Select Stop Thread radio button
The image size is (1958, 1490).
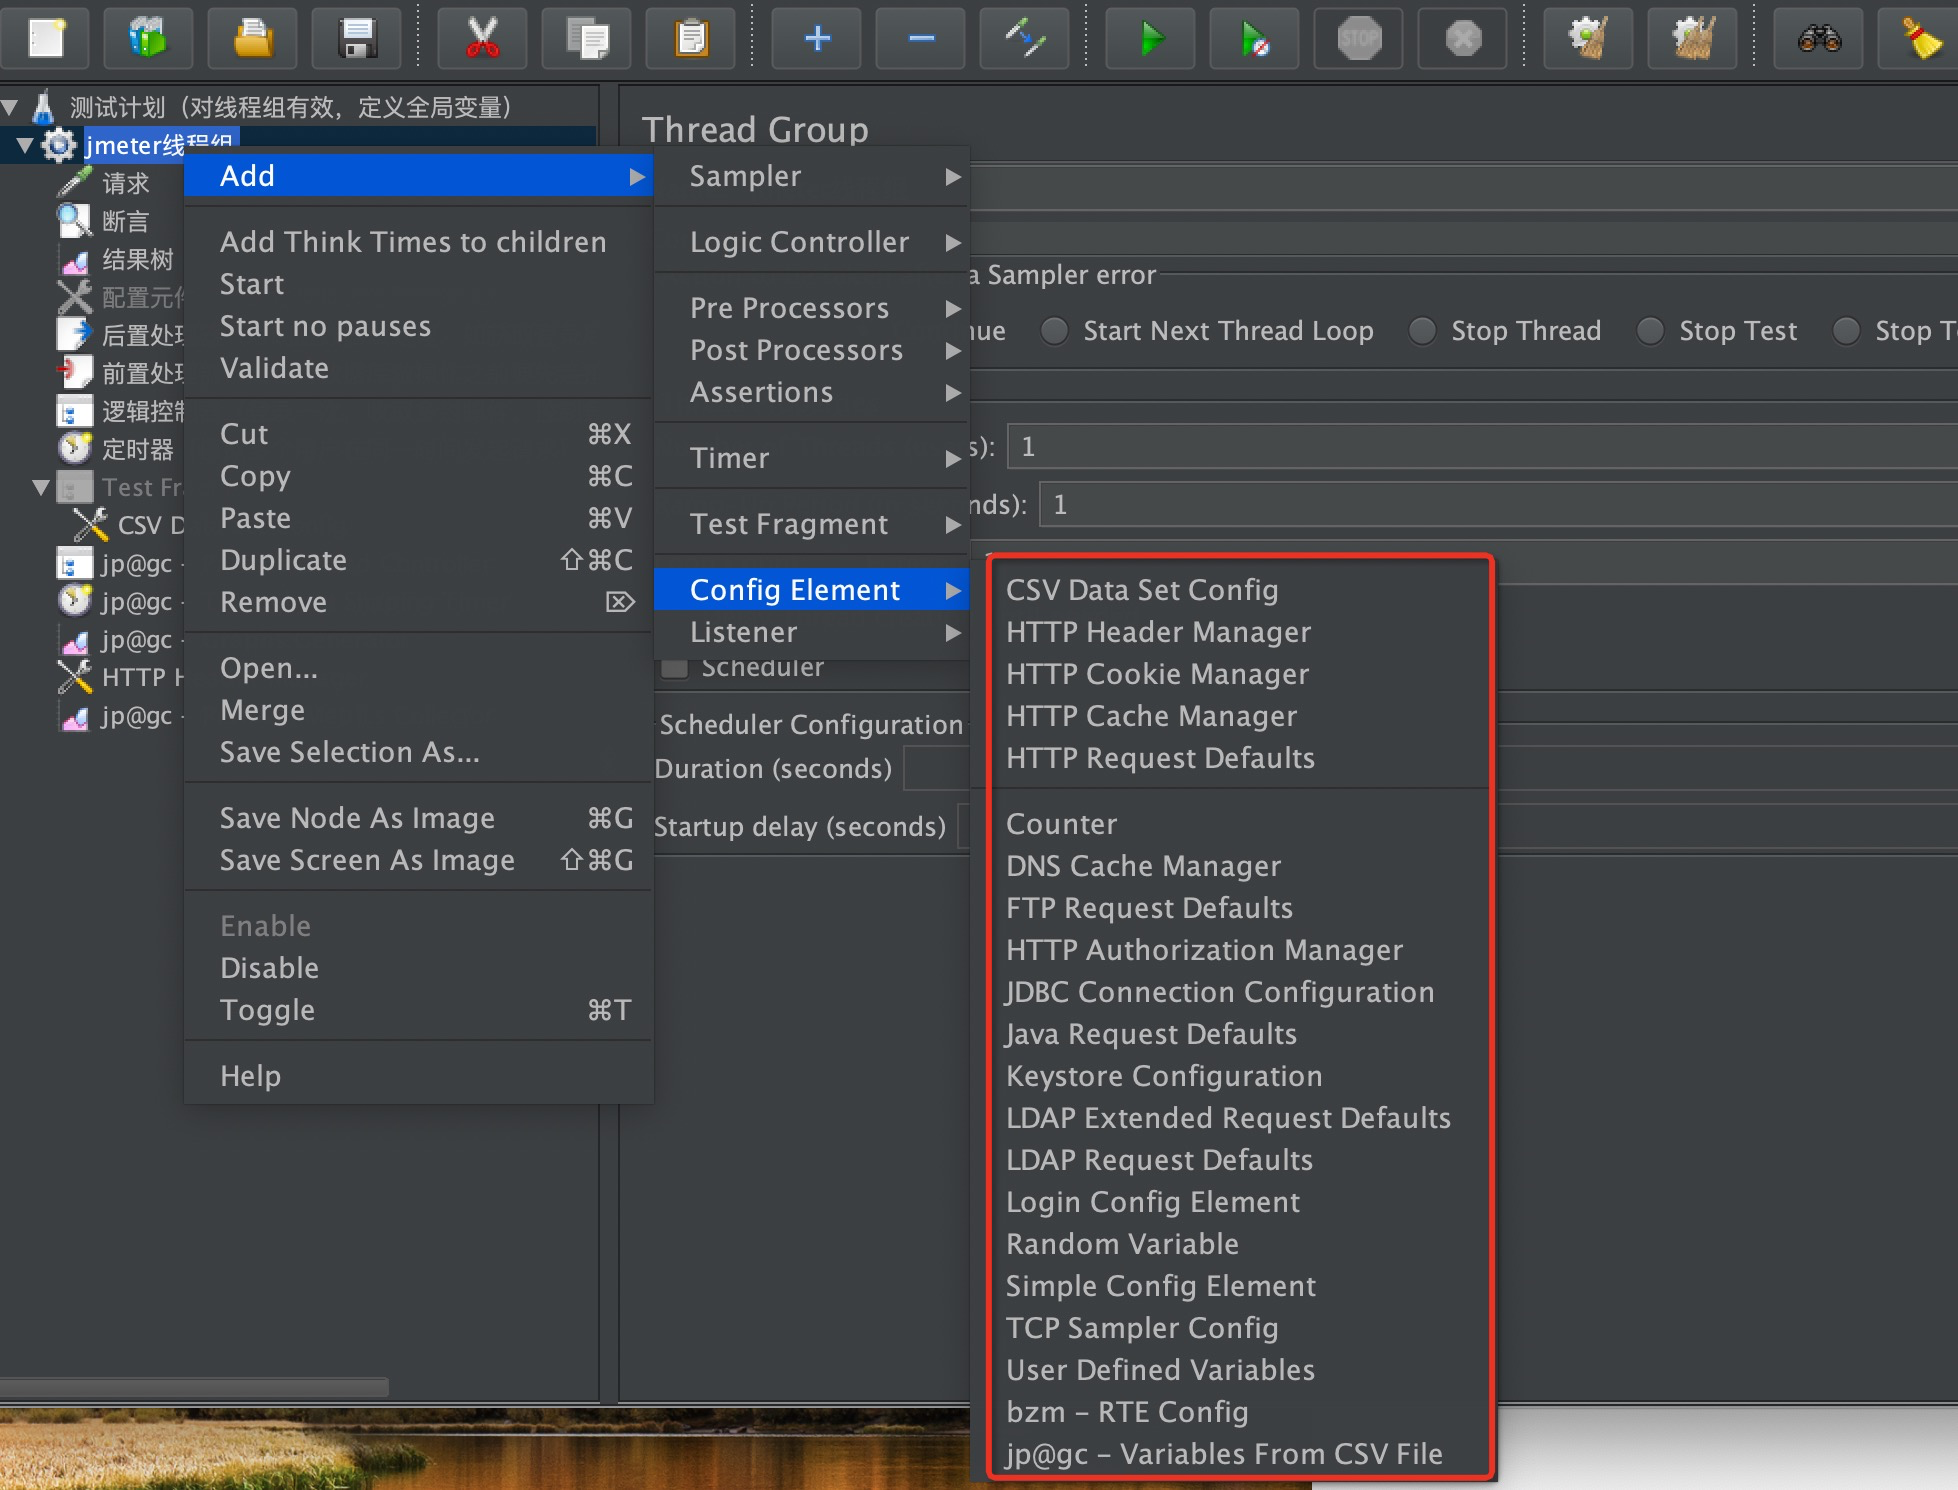pyautogui.click(x=1423, y=330)
